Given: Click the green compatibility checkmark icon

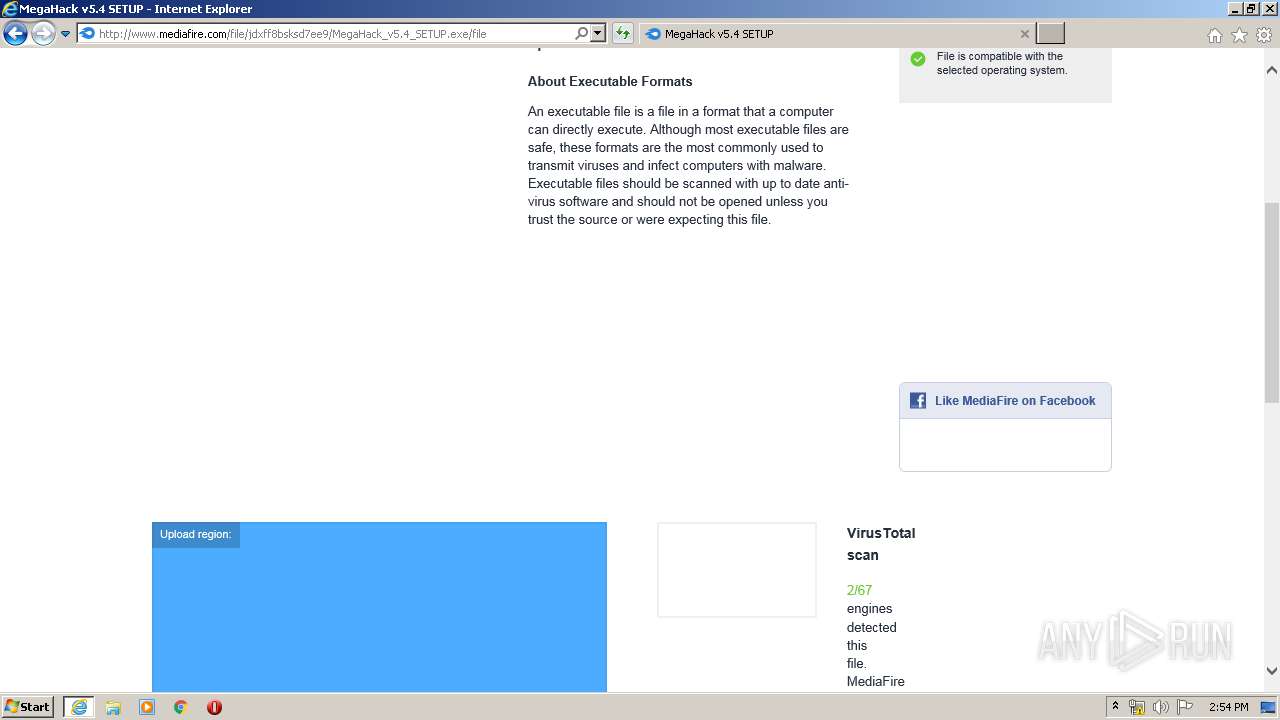Looking at the screenshot, I should pos(918,59).
